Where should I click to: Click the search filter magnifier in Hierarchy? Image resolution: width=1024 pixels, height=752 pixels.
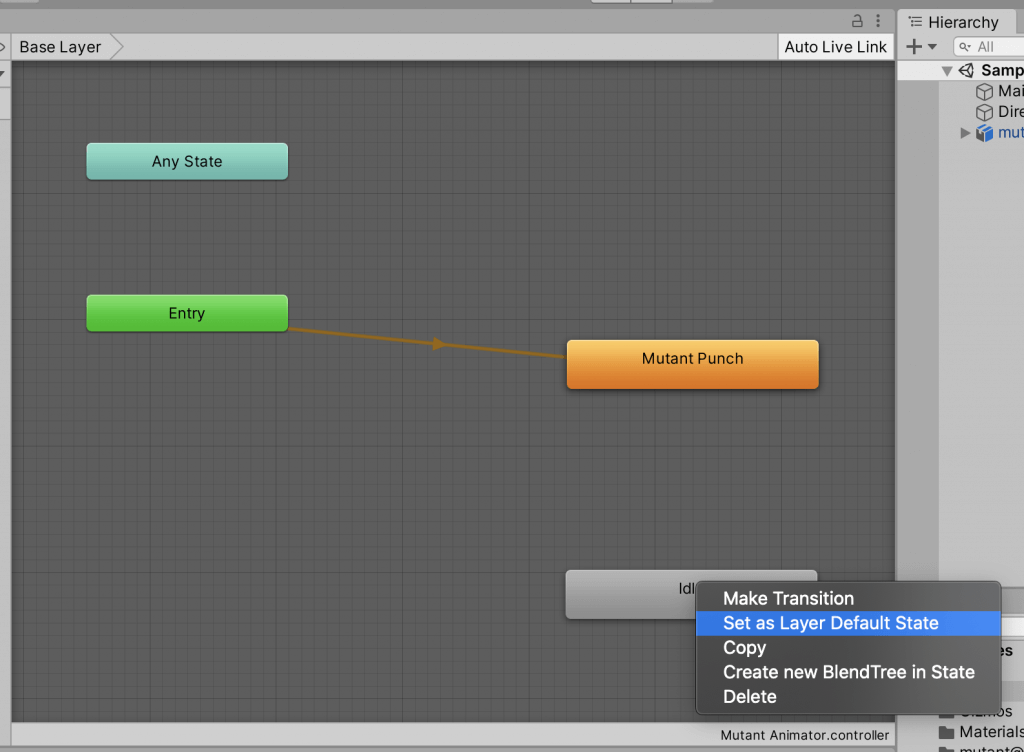964,46
